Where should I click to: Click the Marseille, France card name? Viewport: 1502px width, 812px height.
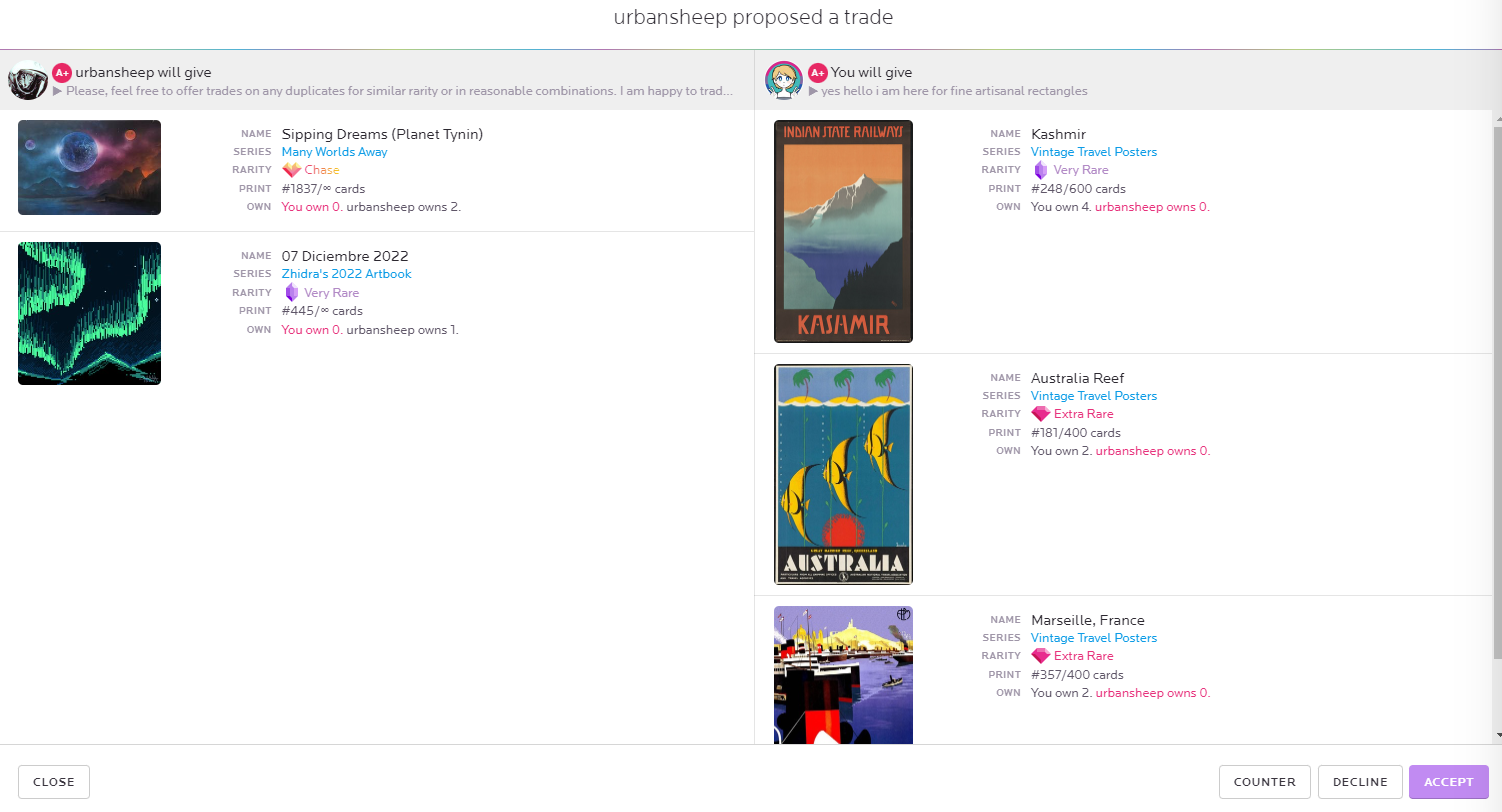tap(1087, 620)
